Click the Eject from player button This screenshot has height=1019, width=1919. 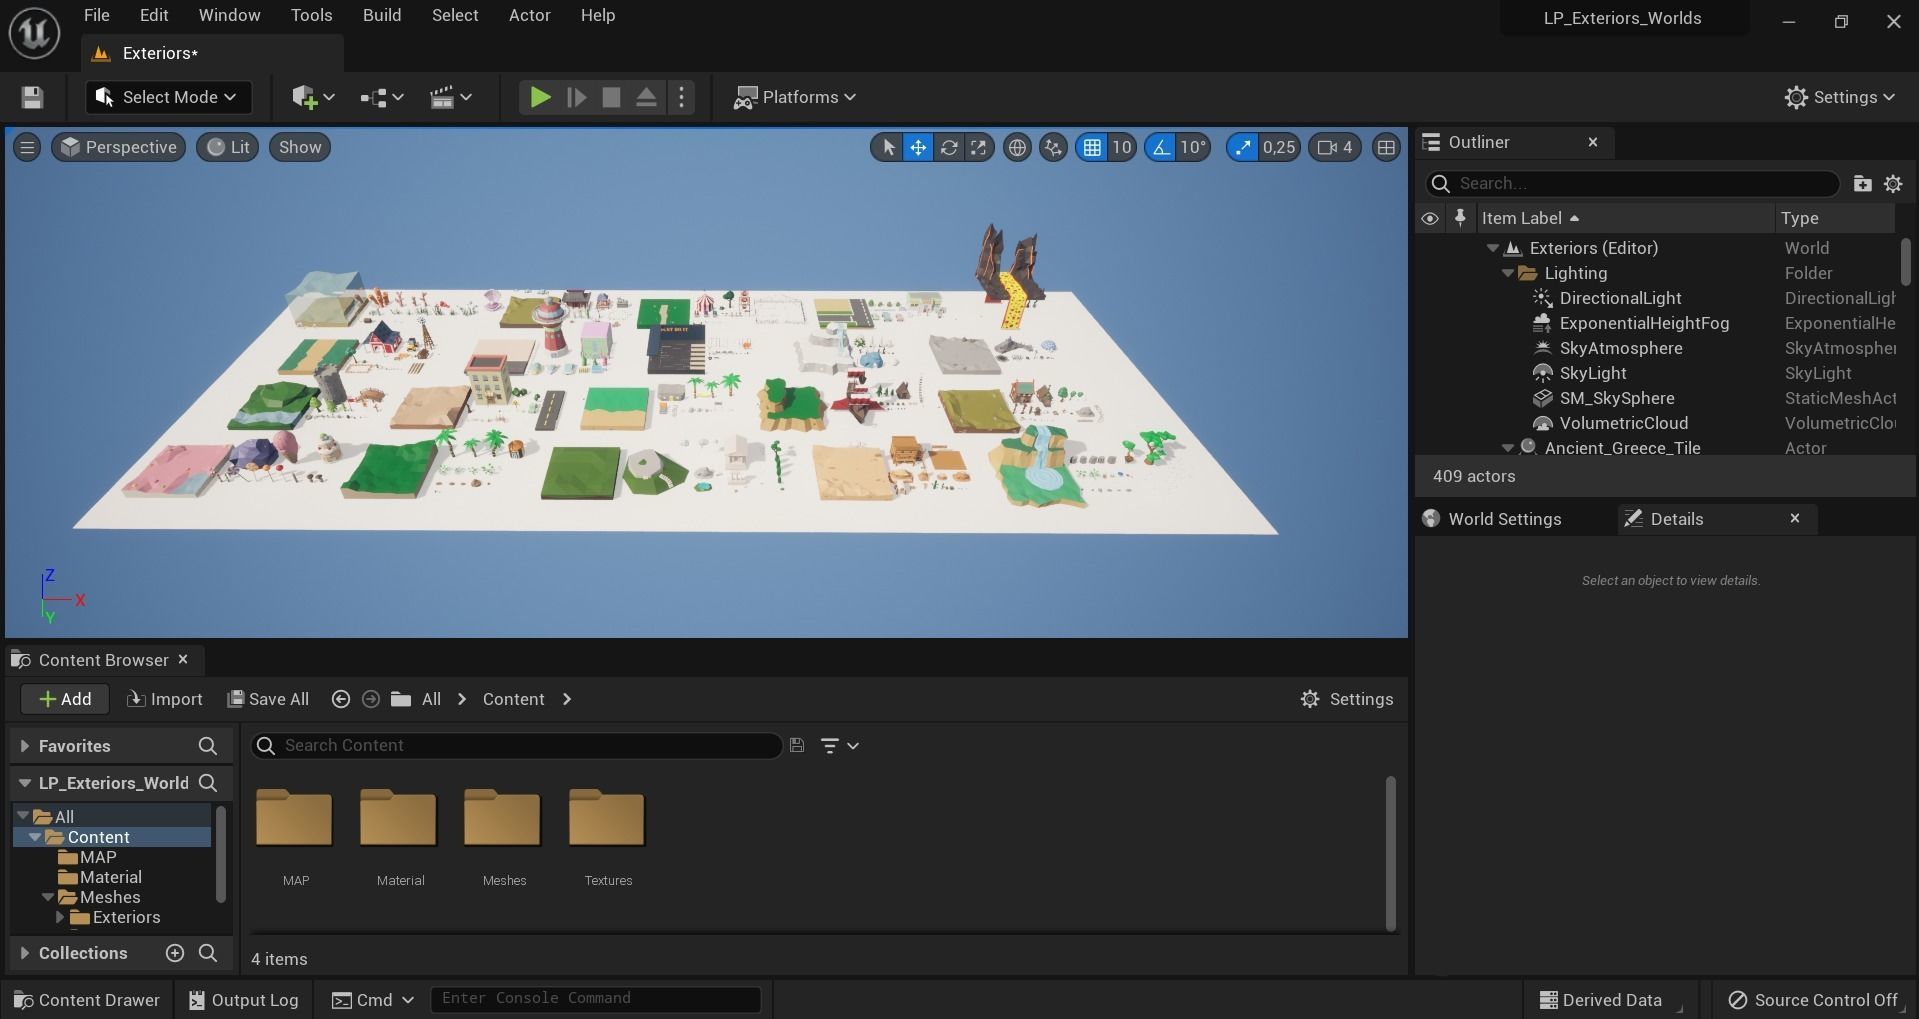click(x=646, y=97)
